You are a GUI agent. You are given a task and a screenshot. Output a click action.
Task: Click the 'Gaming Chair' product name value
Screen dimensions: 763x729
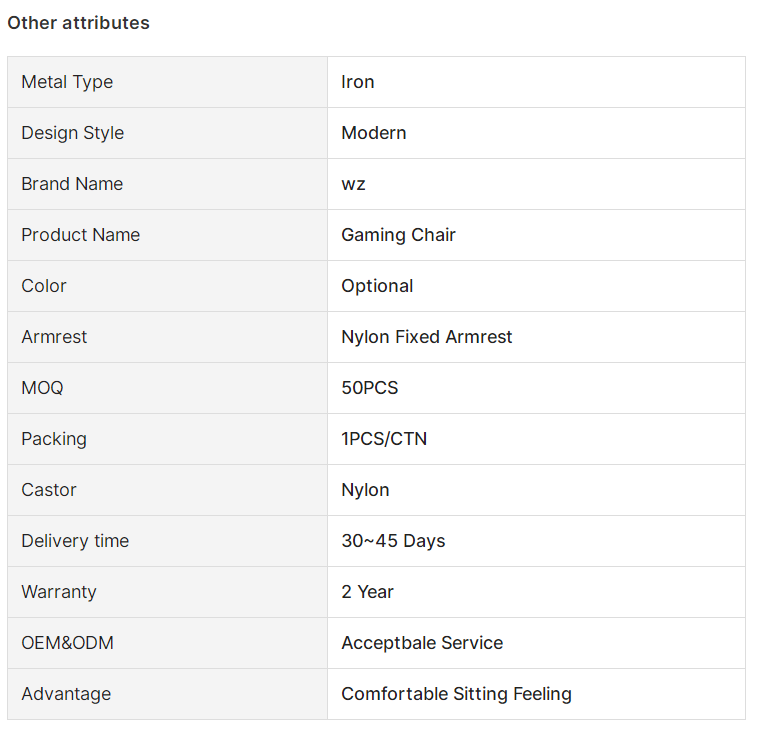click(399, 235)
